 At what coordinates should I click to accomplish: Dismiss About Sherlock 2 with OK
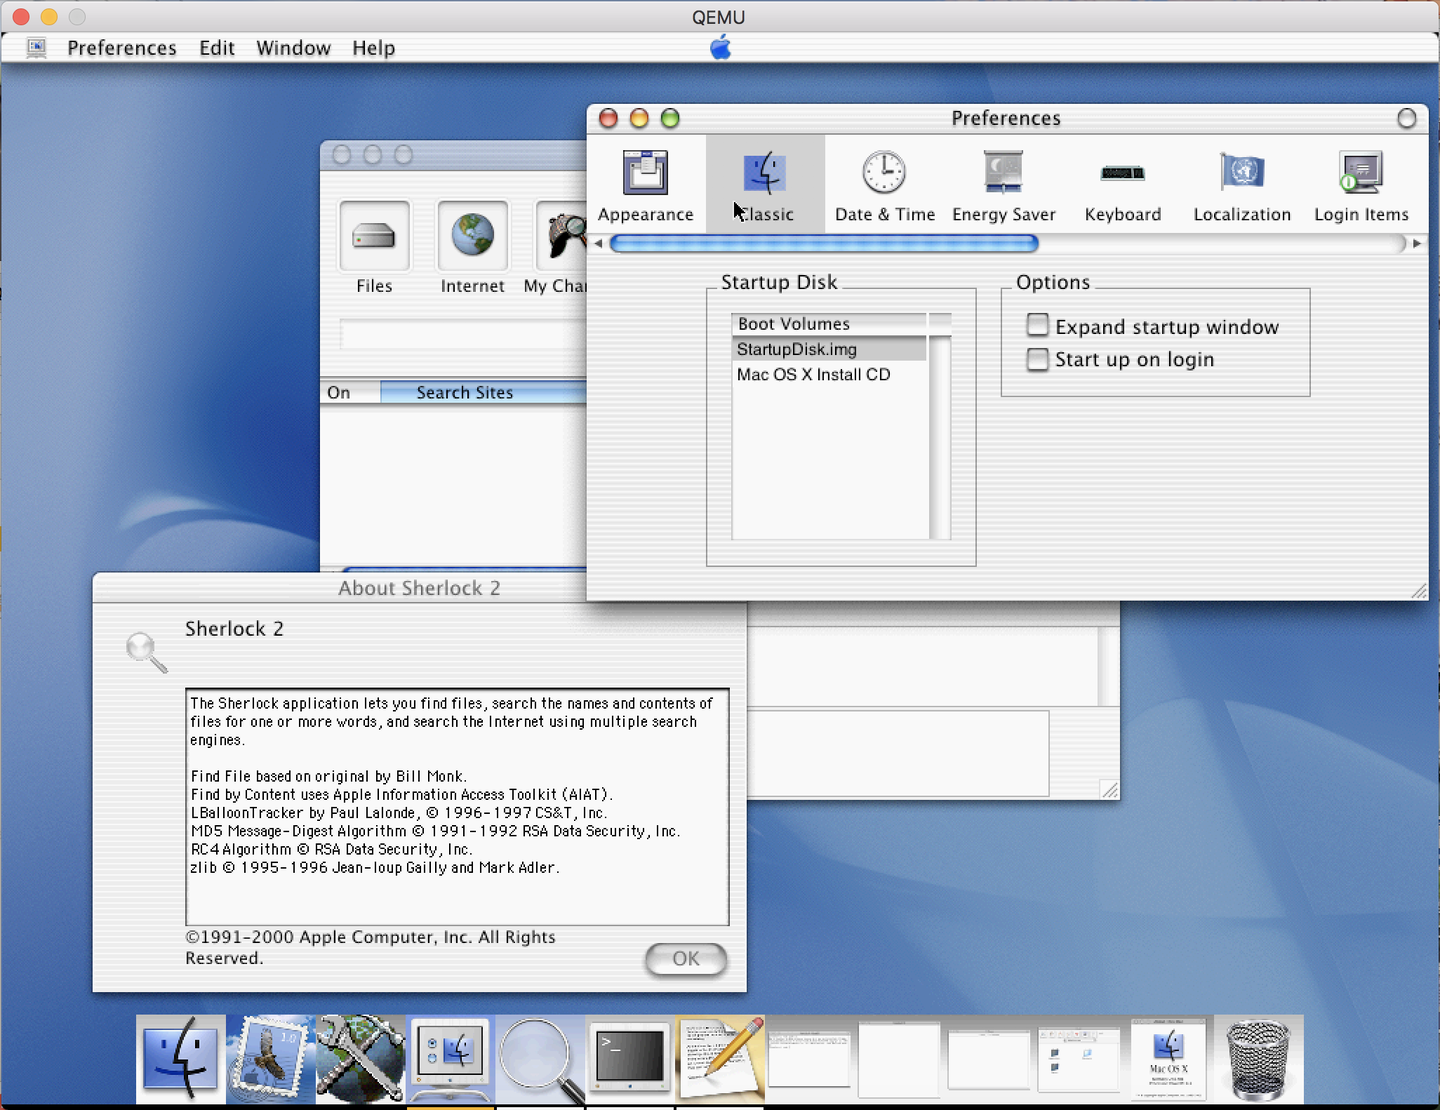685,959
